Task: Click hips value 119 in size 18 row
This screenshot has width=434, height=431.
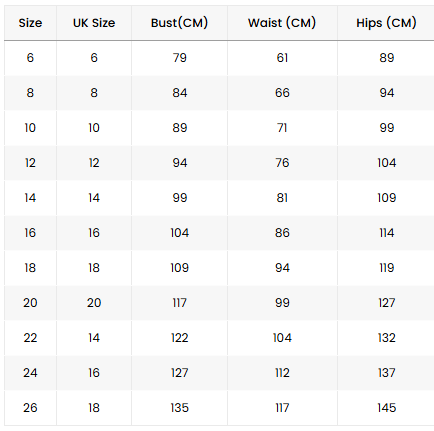Action: [387, 268]
